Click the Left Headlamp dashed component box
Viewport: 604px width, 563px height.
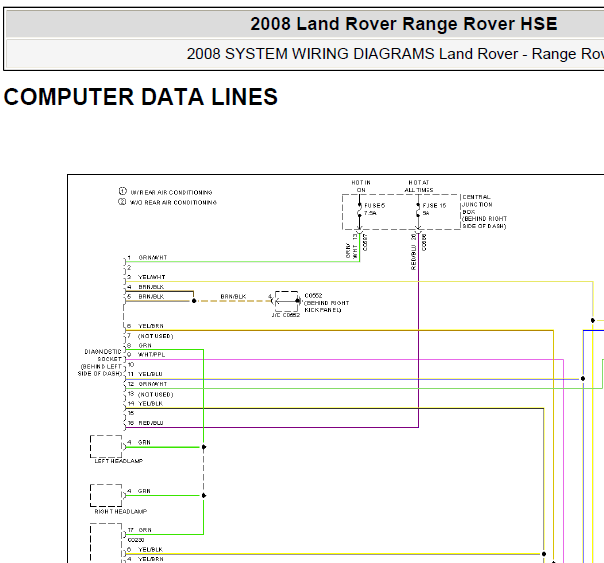click(x=106, y=446)
